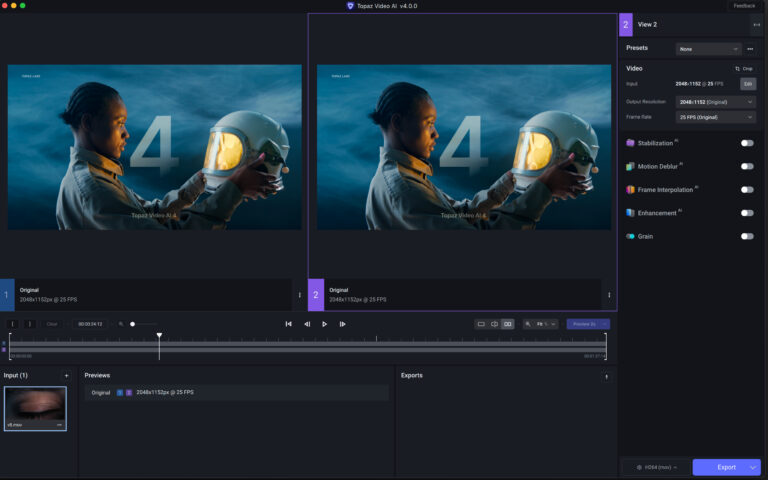Click the input resolution 2048x1152 @ 25 FPS text
The image size is (768, 480).
pyautogui.click(x=699, y=84)
